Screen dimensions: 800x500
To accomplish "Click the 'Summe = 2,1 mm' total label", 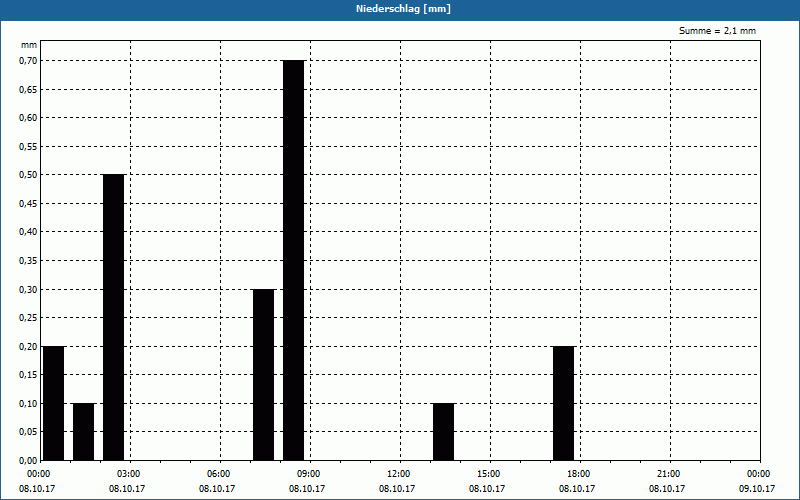I will [717, 31].
